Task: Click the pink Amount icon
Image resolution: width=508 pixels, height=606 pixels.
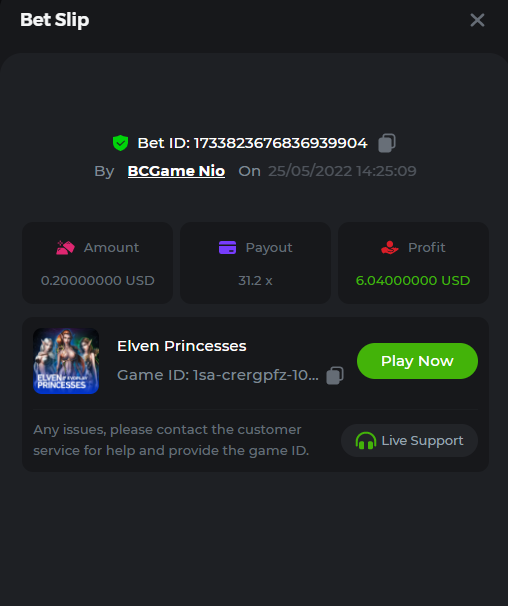Action: (65, 247)
